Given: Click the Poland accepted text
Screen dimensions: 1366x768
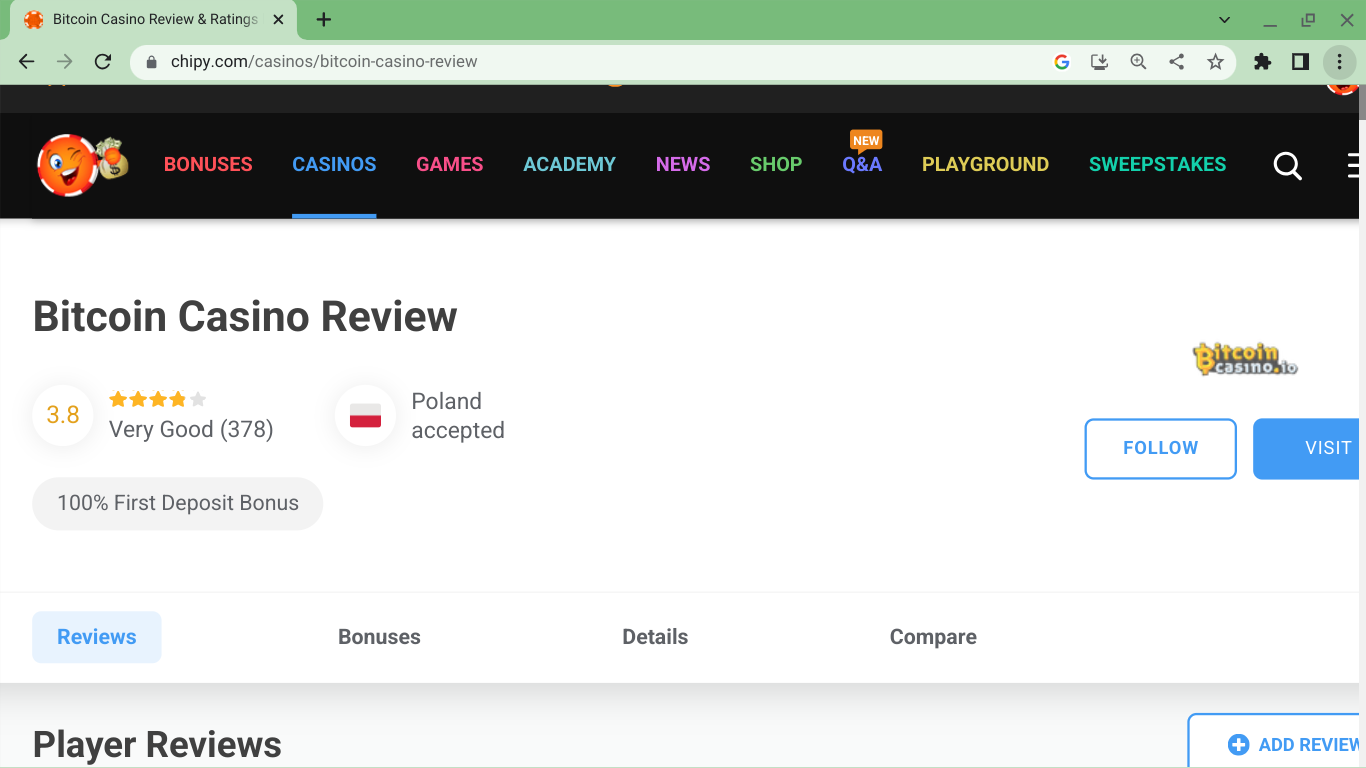Looking at the screenshot, I should (458, 416).
